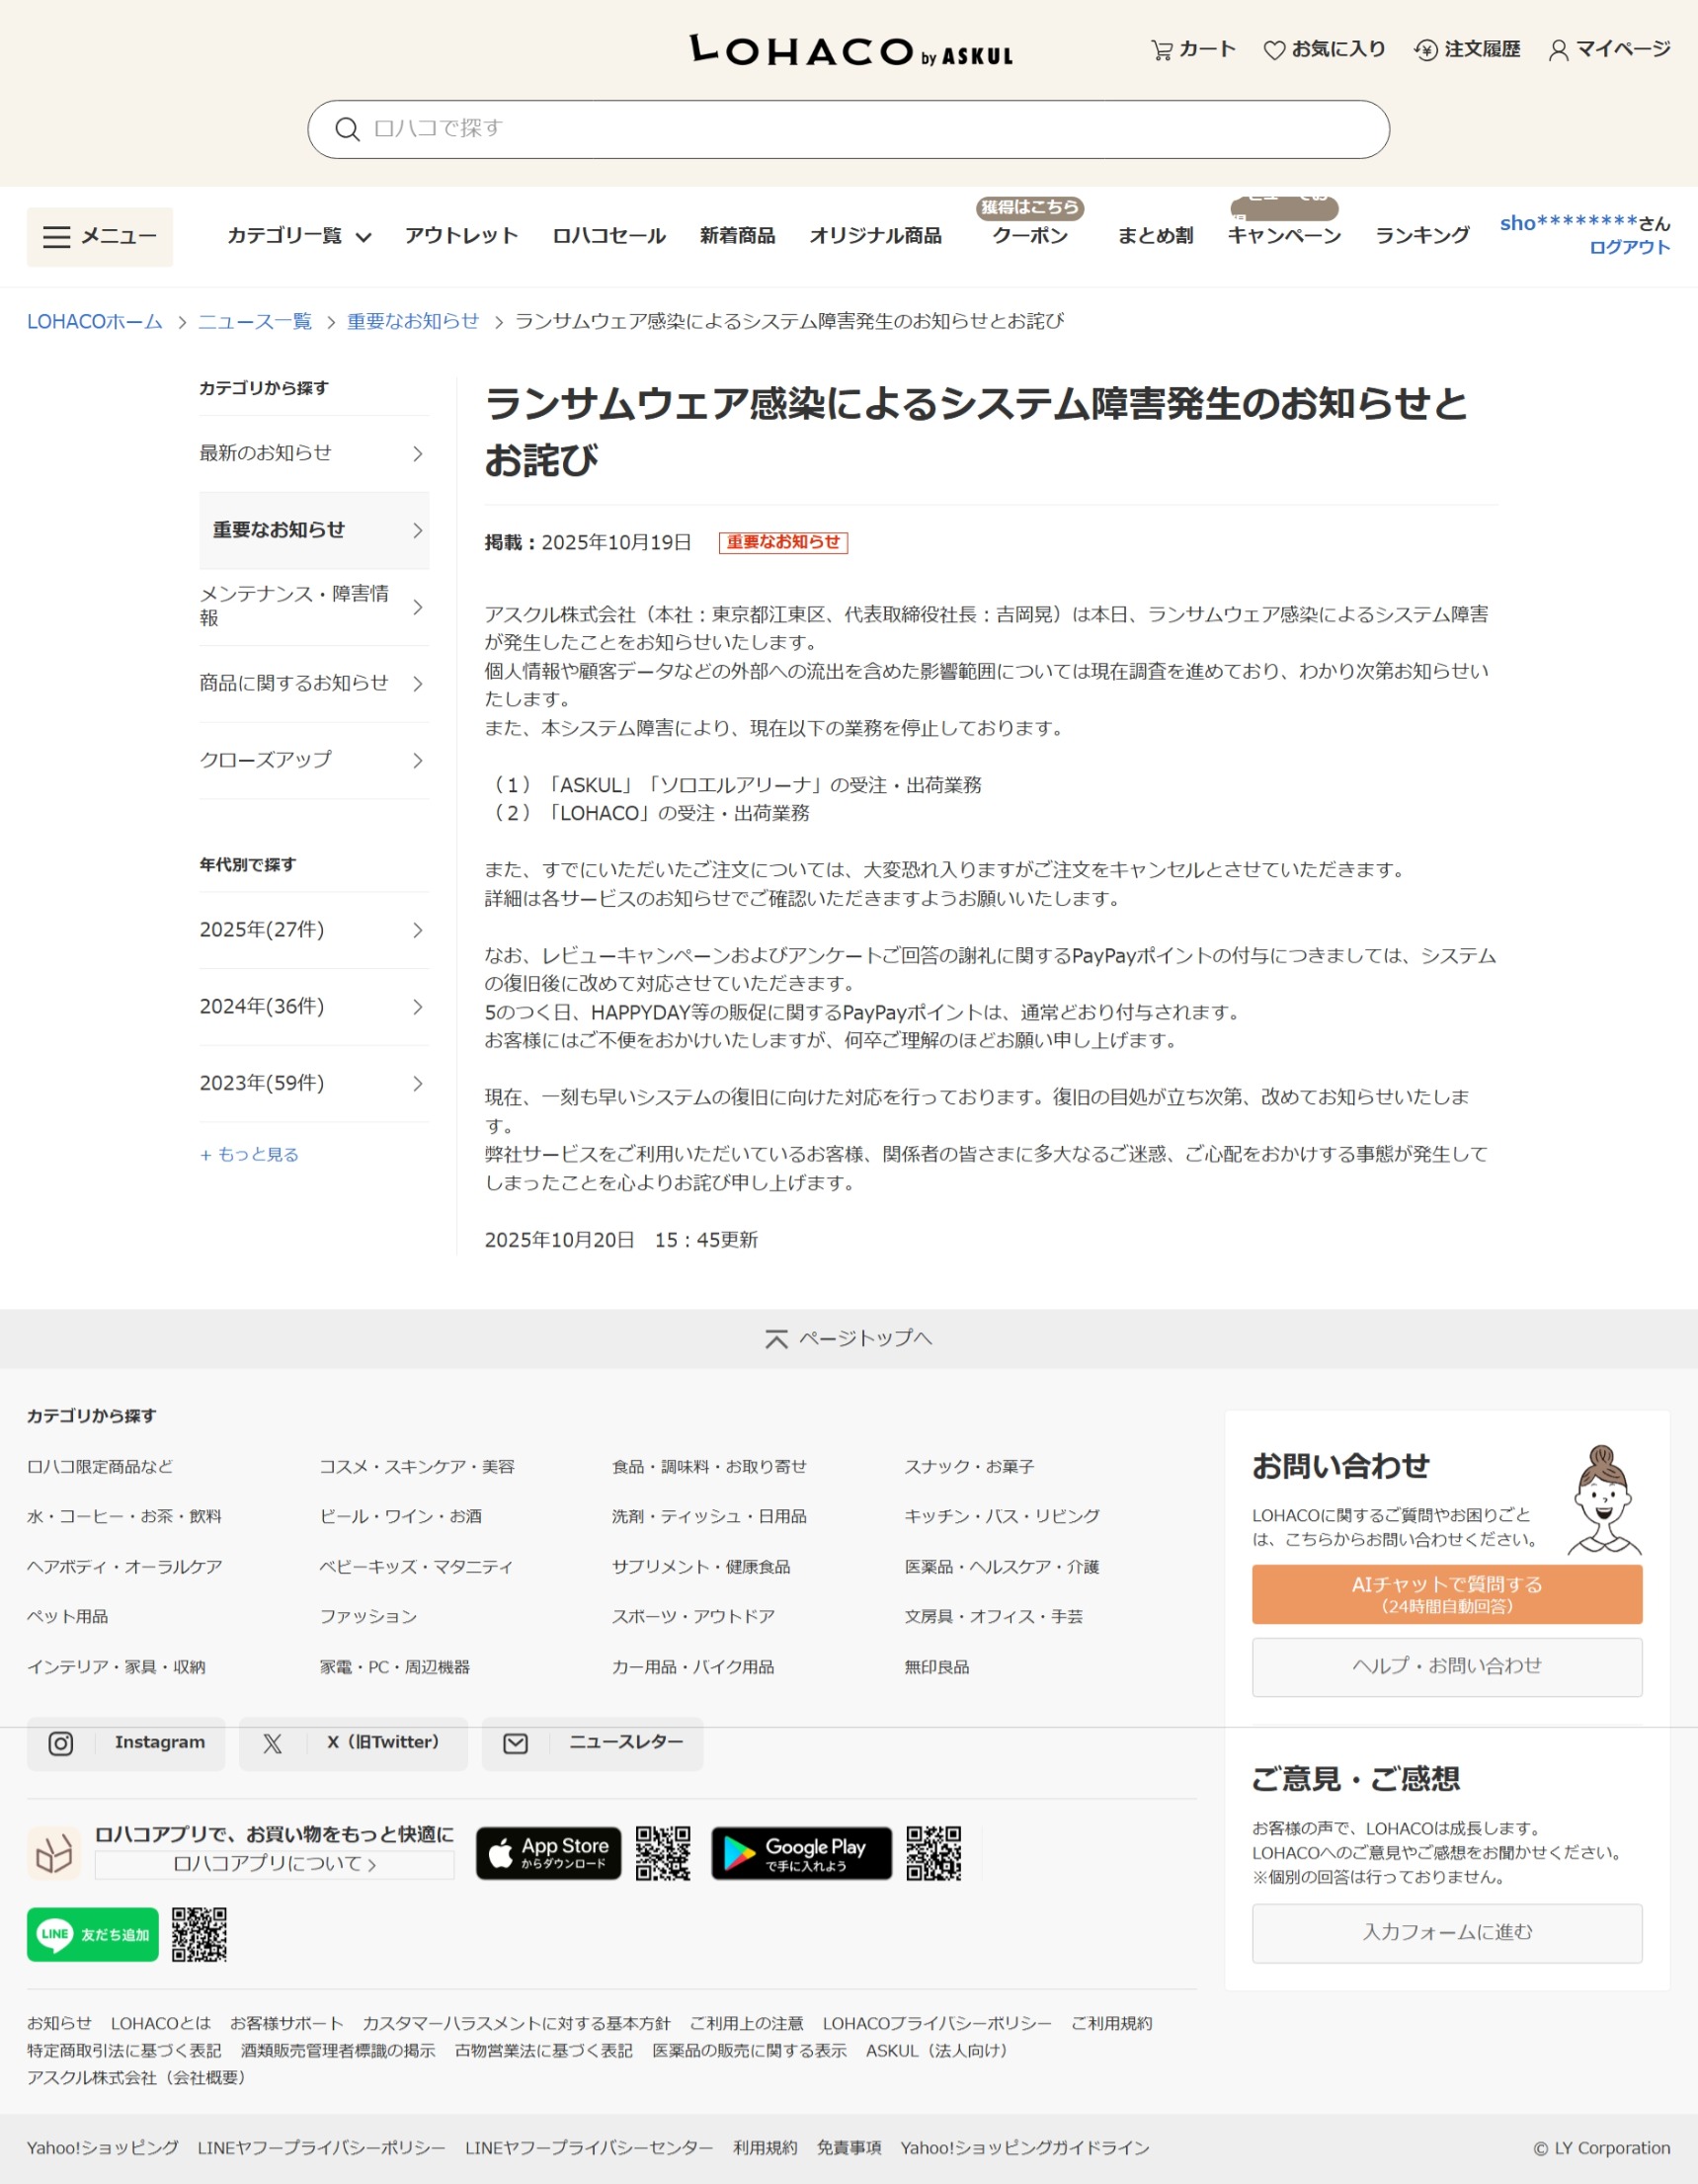The height and width of the screenshot is (2184, 1698).
Task: Open the hamburger メニュー button
Action: (x=99, y=237)
